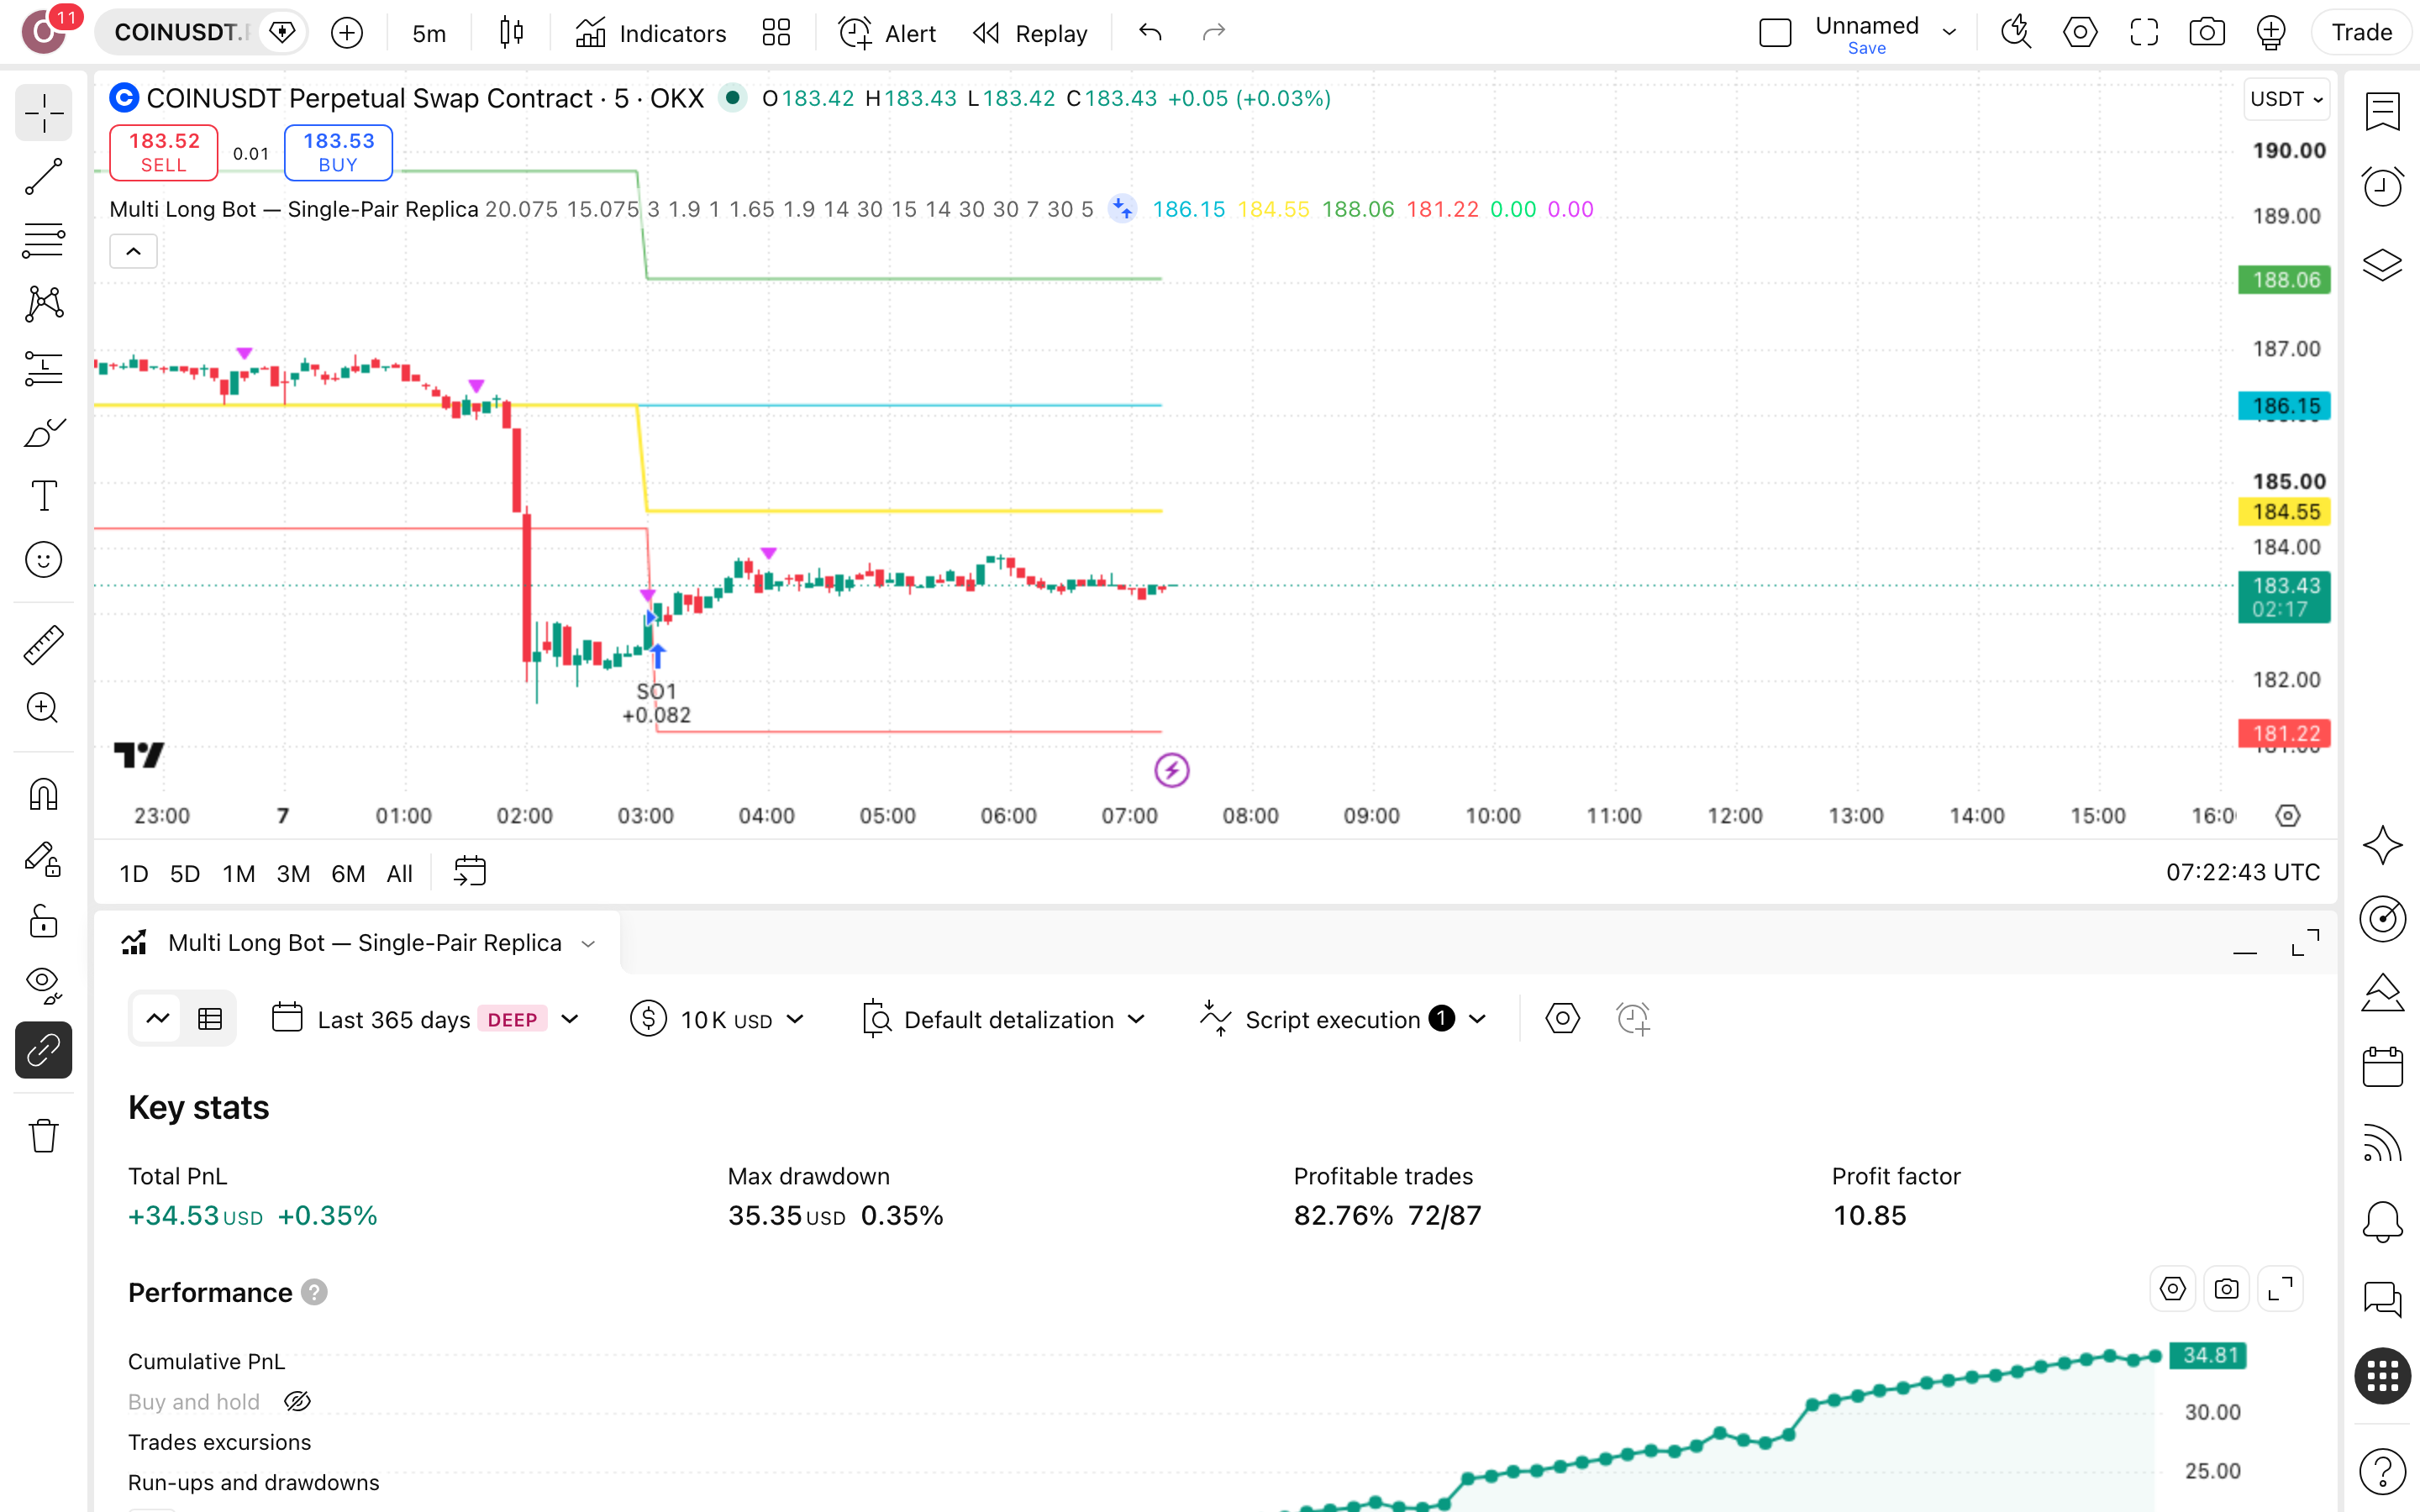The image size is (2420, 1512).
Task: Collapse the indicator legend chevron
Action: [x=133, y=251]
